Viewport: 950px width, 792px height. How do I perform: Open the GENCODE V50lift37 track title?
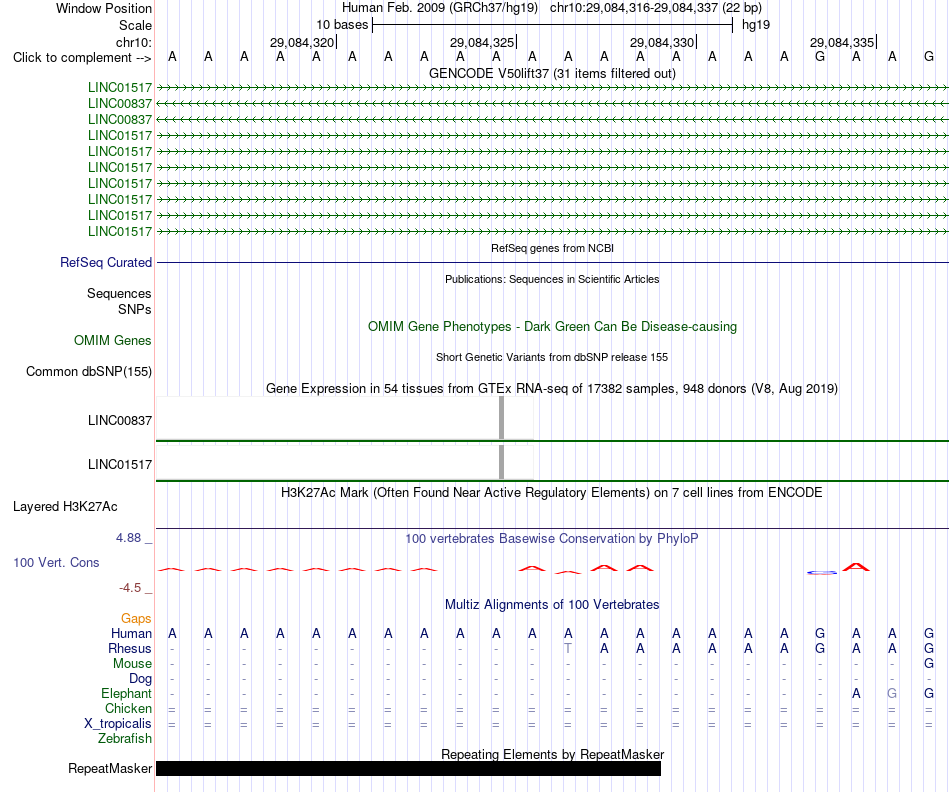click(x=552, y=73)
